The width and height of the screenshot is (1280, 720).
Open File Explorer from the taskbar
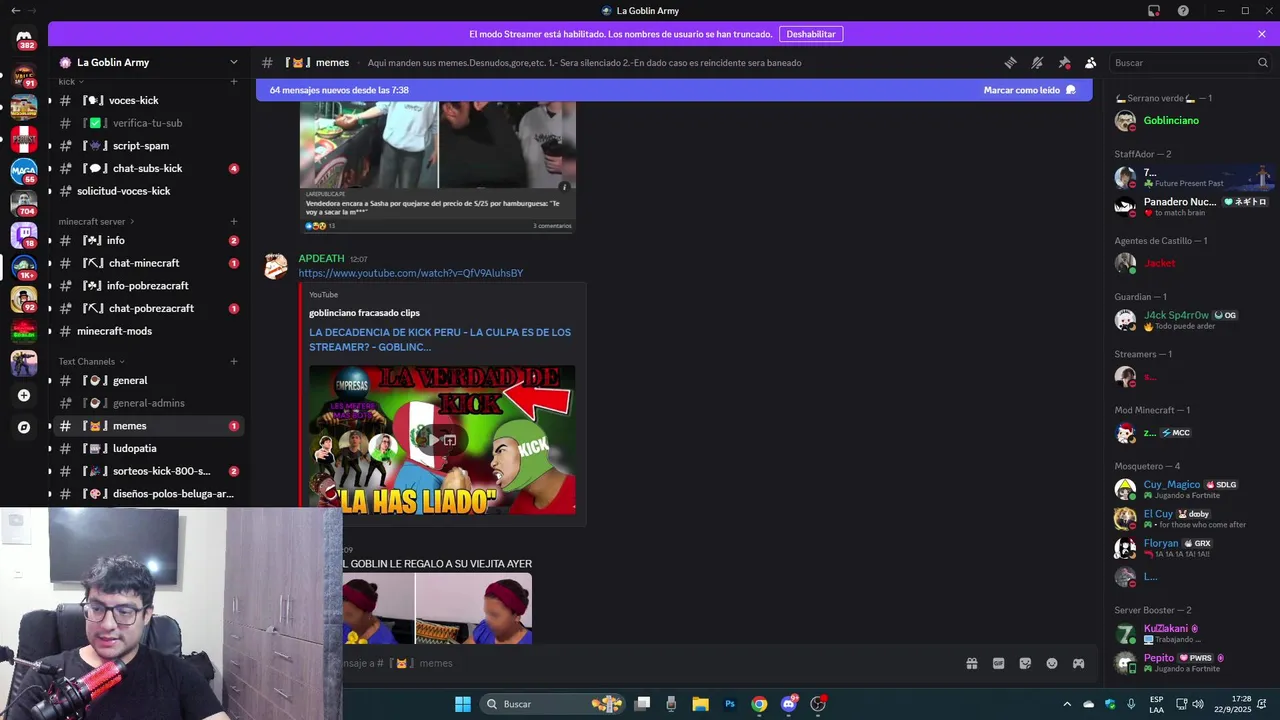tap(700, 704)
